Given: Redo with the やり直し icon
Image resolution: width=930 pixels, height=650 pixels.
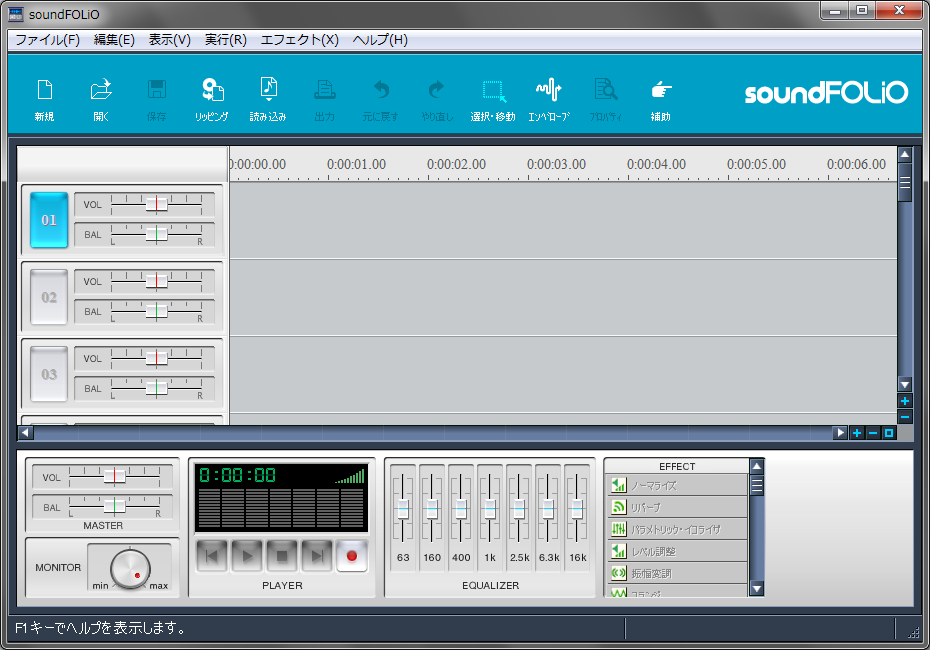Looking at the screenshot, I should (437, 100).
